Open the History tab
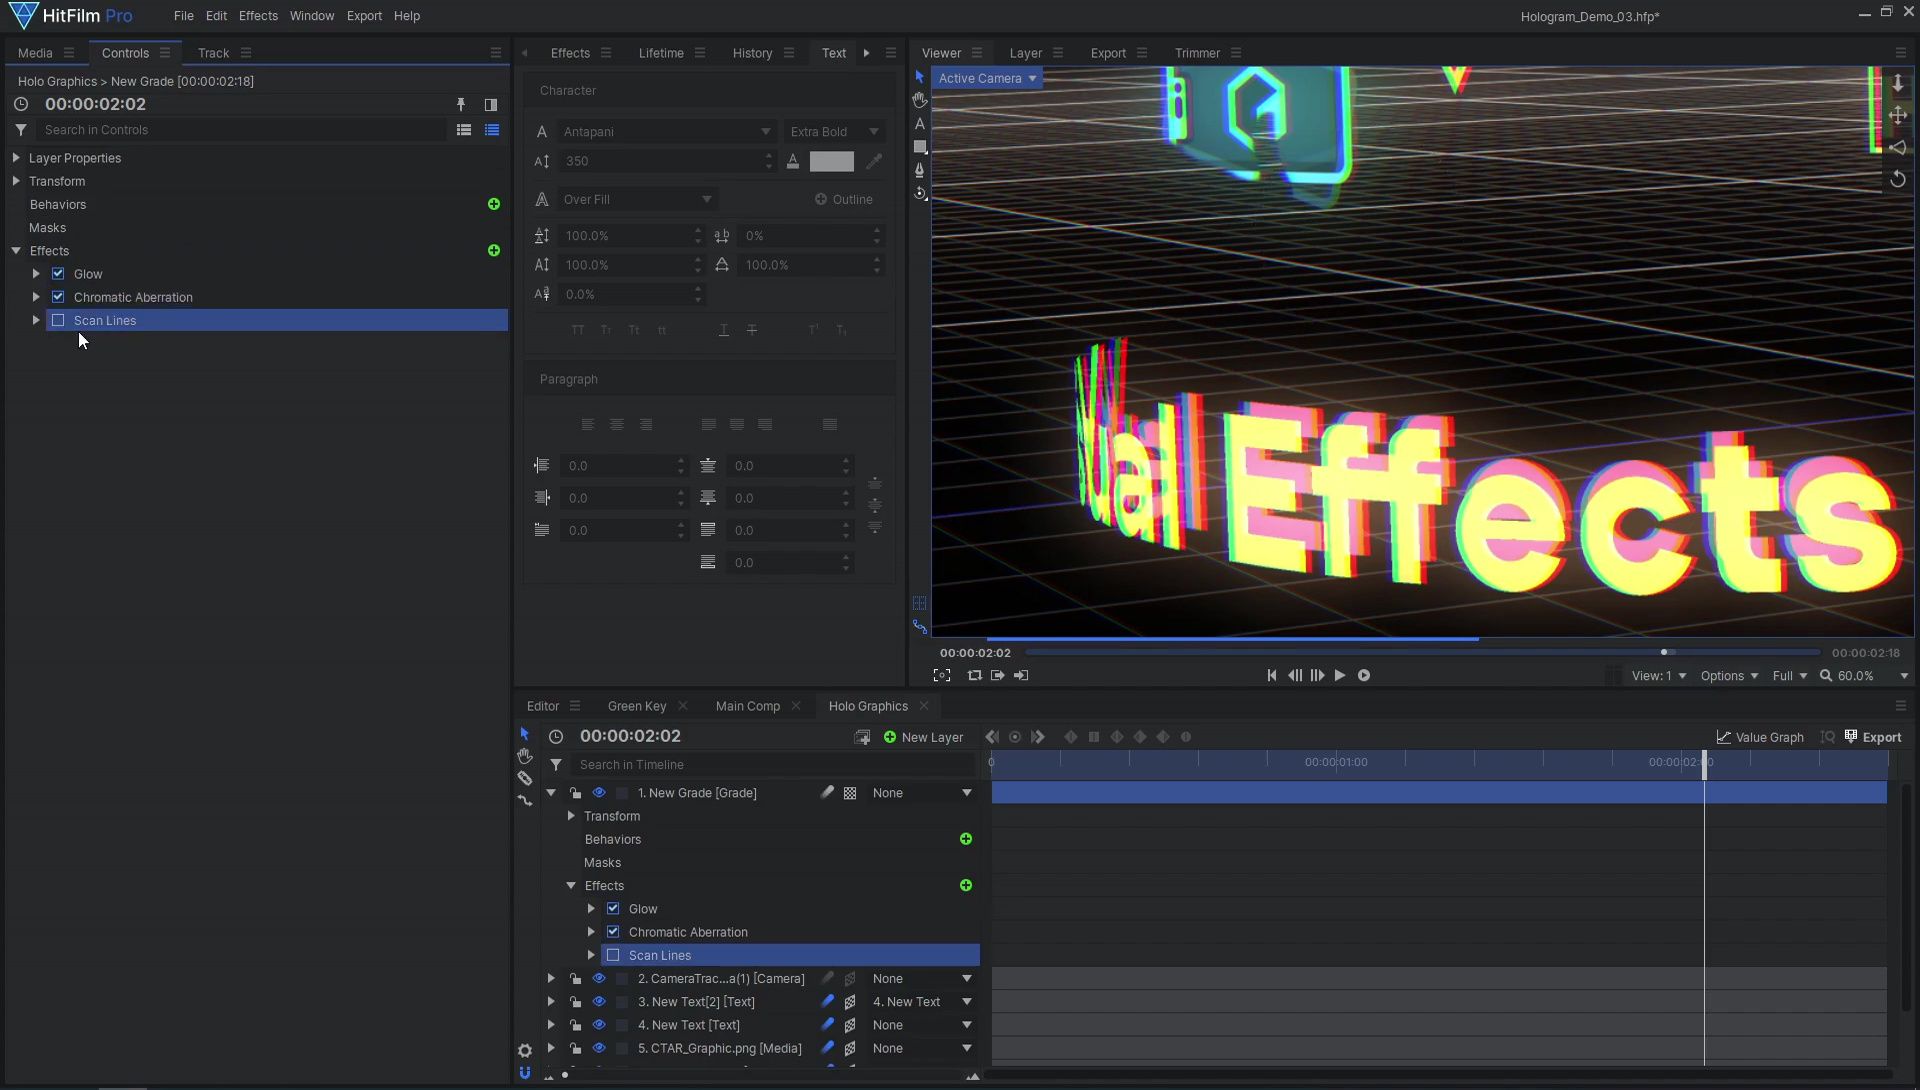The height and width of the screenshot is (1090, 1920). (752, 53)
